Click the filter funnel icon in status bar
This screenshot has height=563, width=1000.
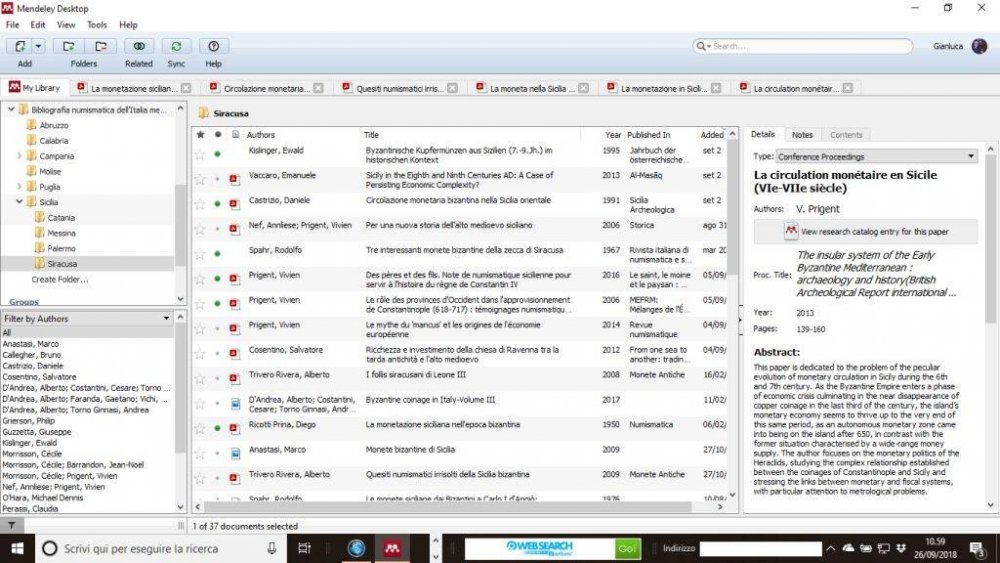(11, 526)
